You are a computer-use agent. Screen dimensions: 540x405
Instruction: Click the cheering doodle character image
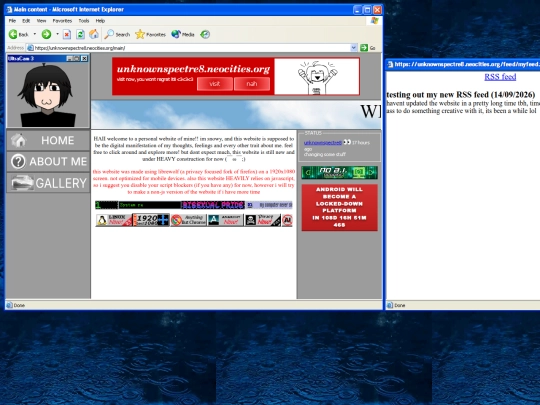click(x=318, y=77)
